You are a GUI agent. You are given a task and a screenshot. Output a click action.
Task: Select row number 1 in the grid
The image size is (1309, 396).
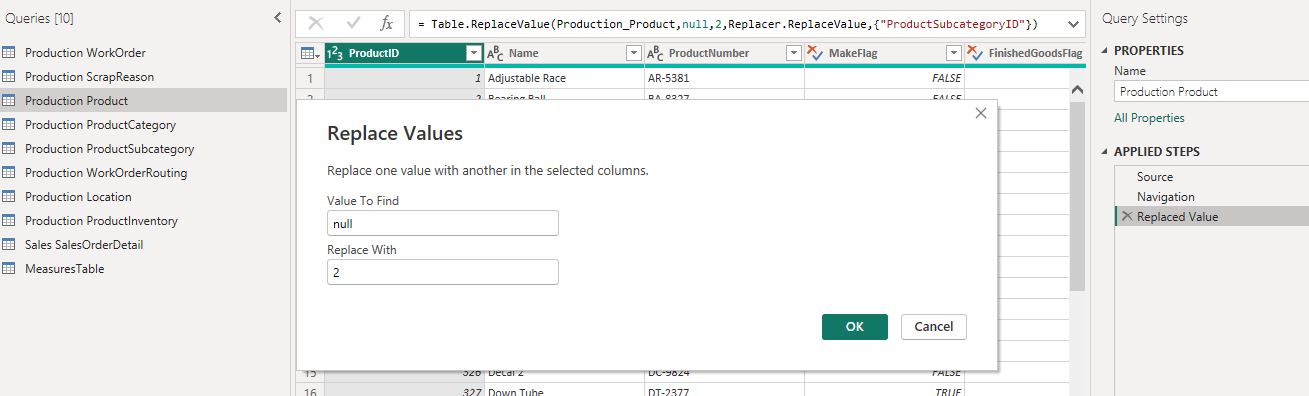coord(310,77)
